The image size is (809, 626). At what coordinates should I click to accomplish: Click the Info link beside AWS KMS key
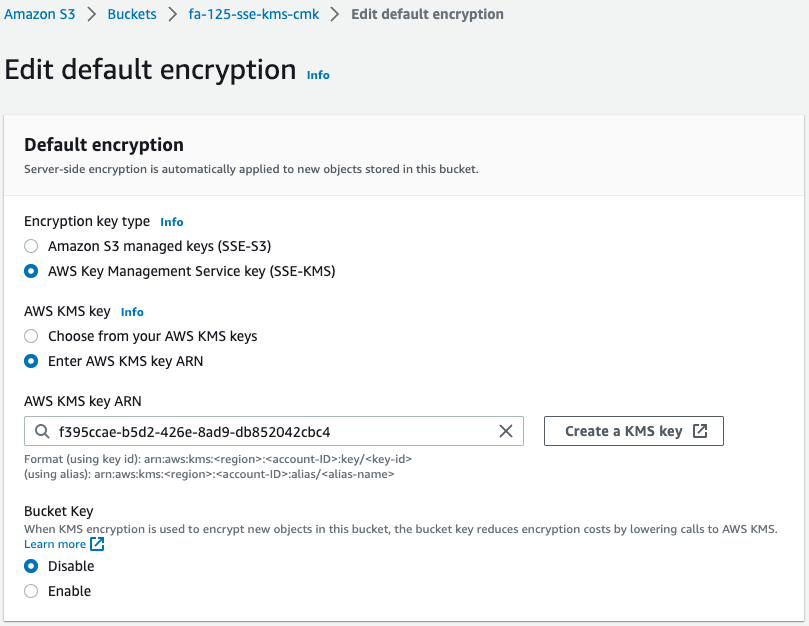tap(131, 311)
